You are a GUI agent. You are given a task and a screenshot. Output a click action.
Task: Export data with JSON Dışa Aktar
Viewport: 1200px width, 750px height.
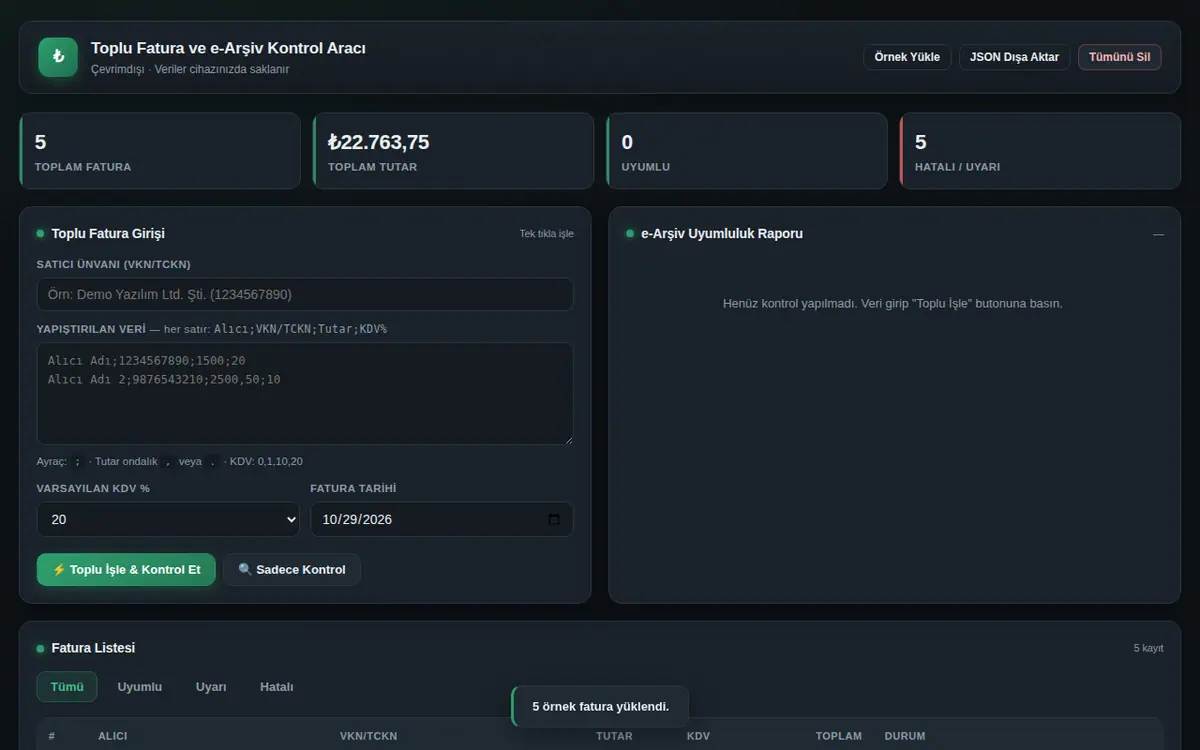coord(1015,57)
